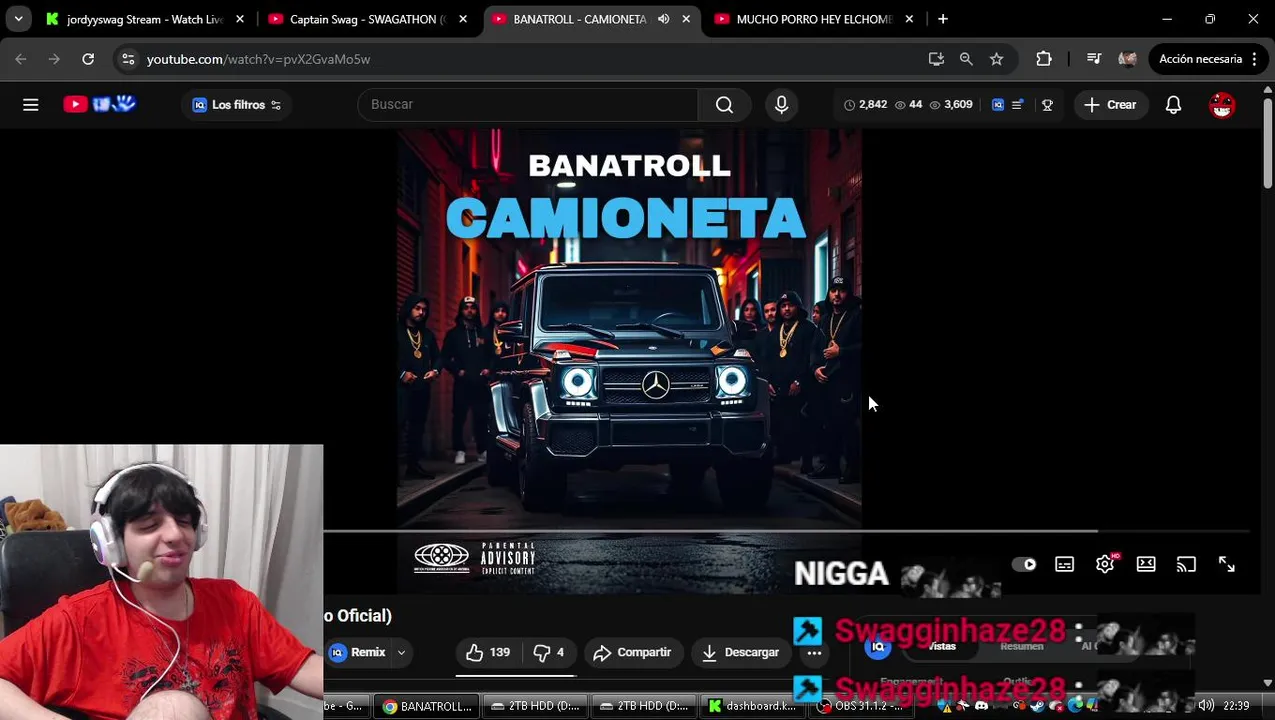Switch to Captain Swag SWAGATHON tab
1275x720 pixels.
coord(367,19)
